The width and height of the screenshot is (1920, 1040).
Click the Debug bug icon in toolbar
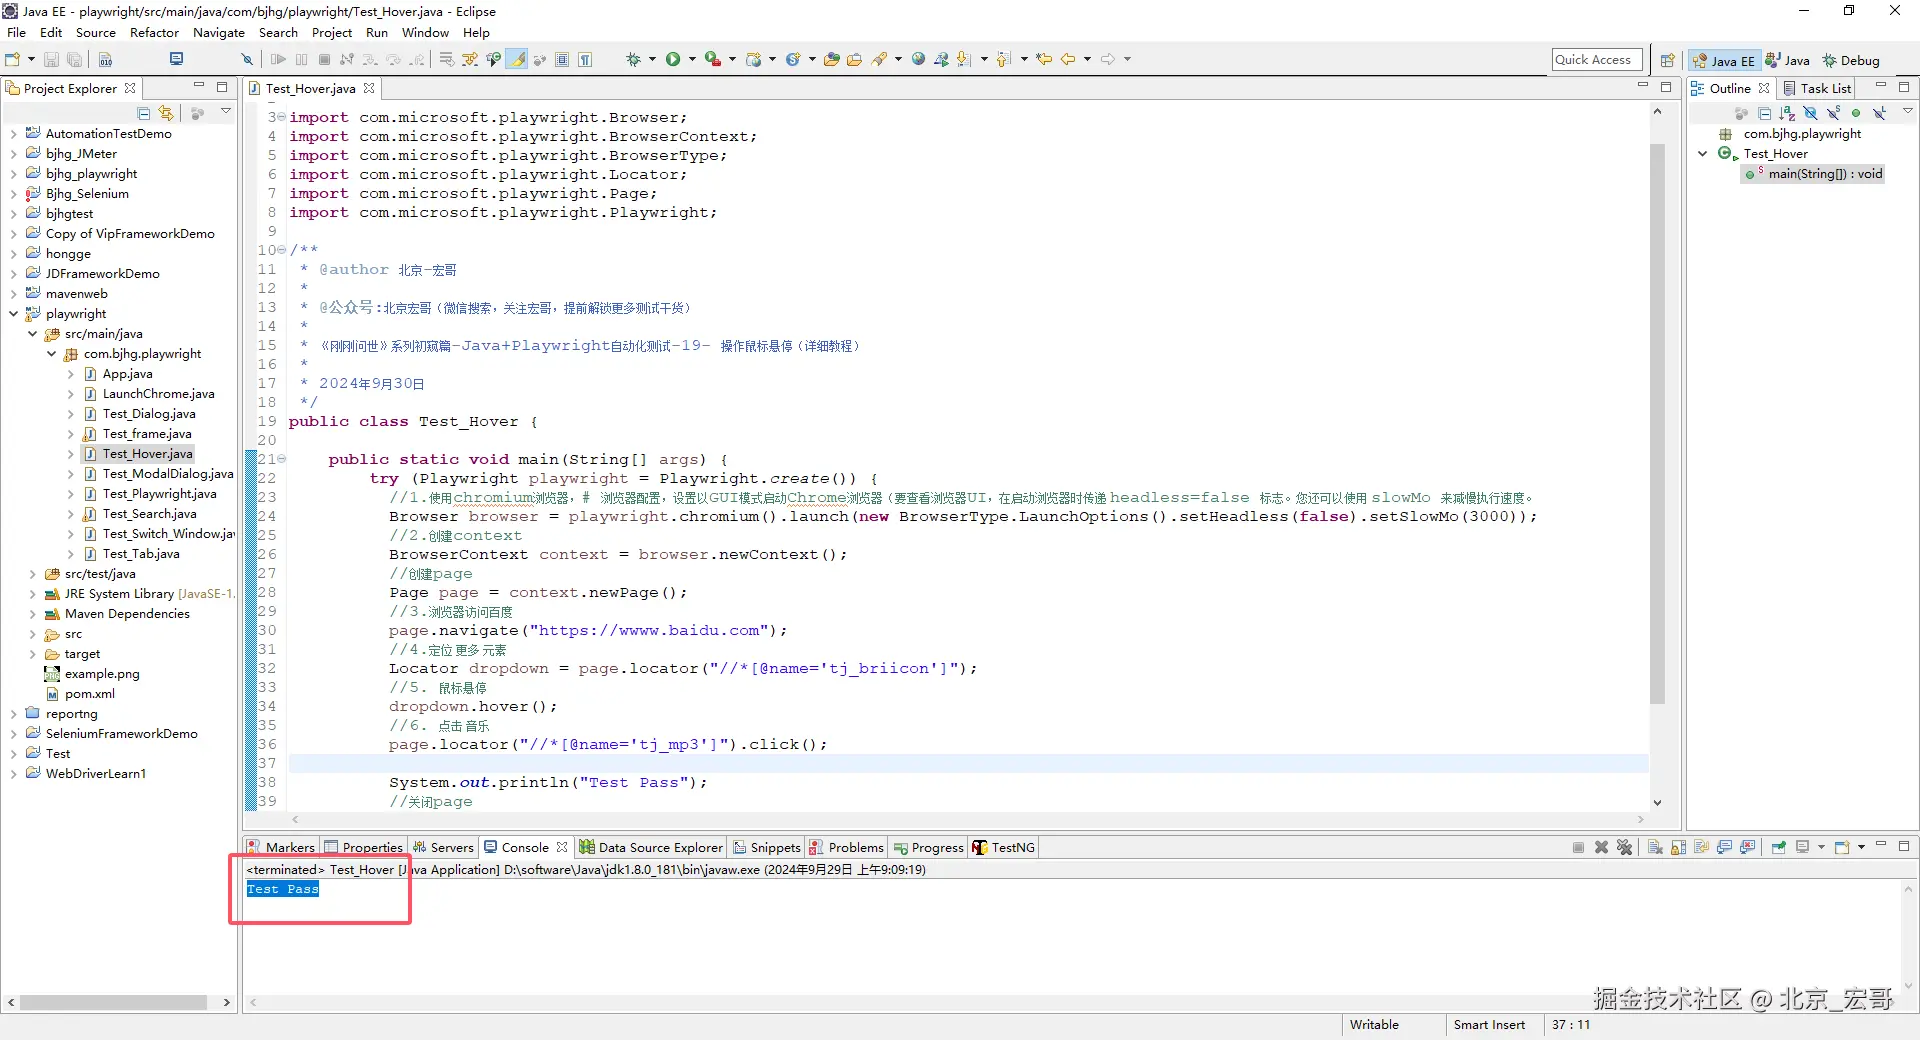pos(633,60)
